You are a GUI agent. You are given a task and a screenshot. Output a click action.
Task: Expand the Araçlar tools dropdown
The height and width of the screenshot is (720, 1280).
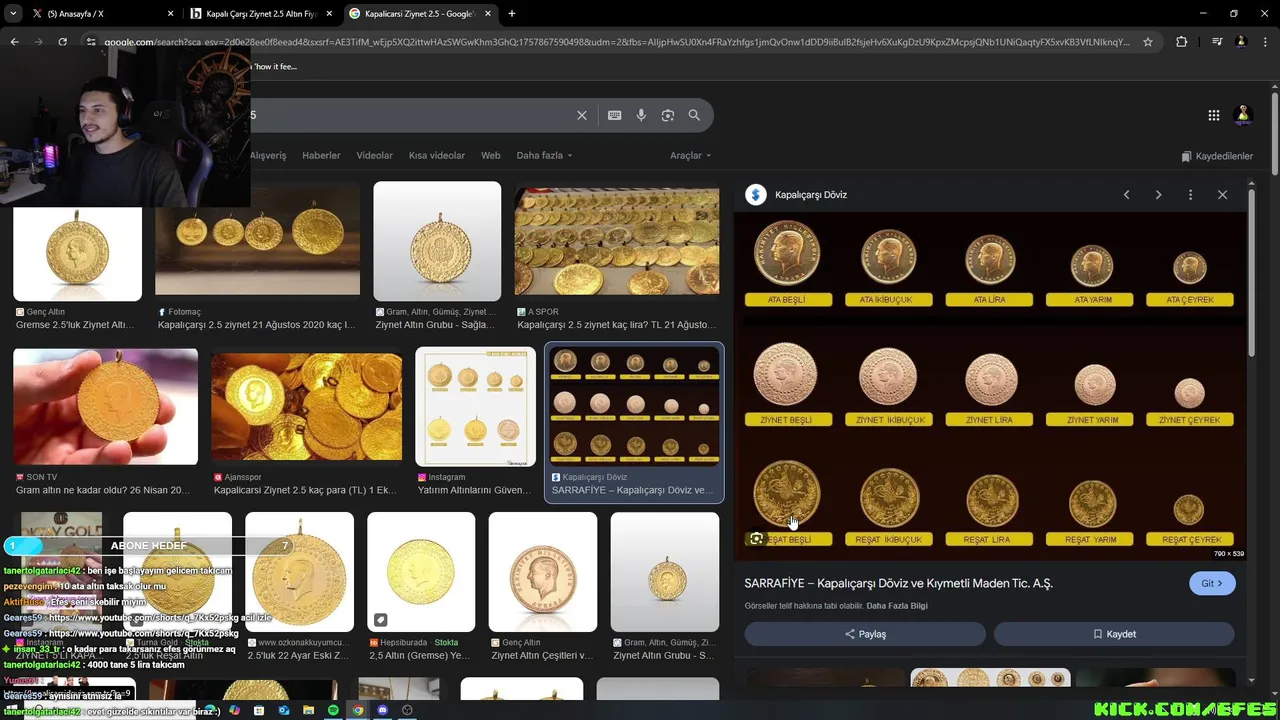(691, 156)
